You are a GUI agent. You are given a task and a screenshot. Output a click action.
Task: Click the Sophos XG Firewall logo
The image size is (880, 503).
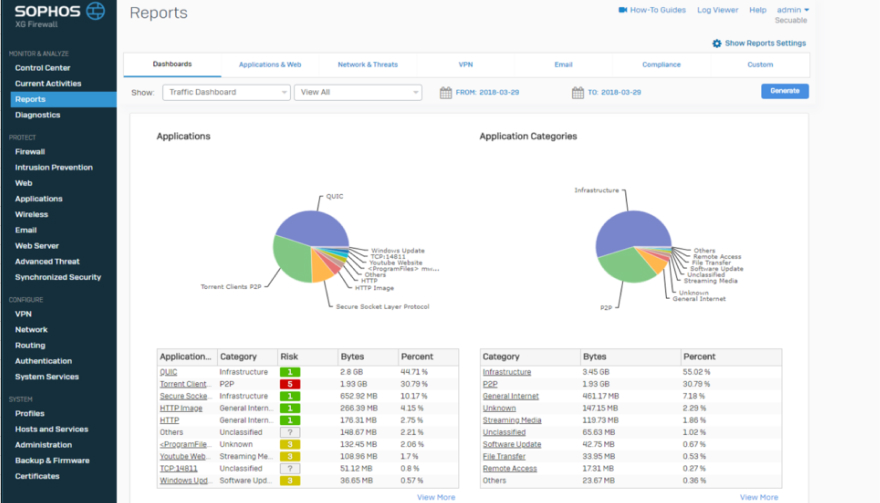click(x=58, y=15)
